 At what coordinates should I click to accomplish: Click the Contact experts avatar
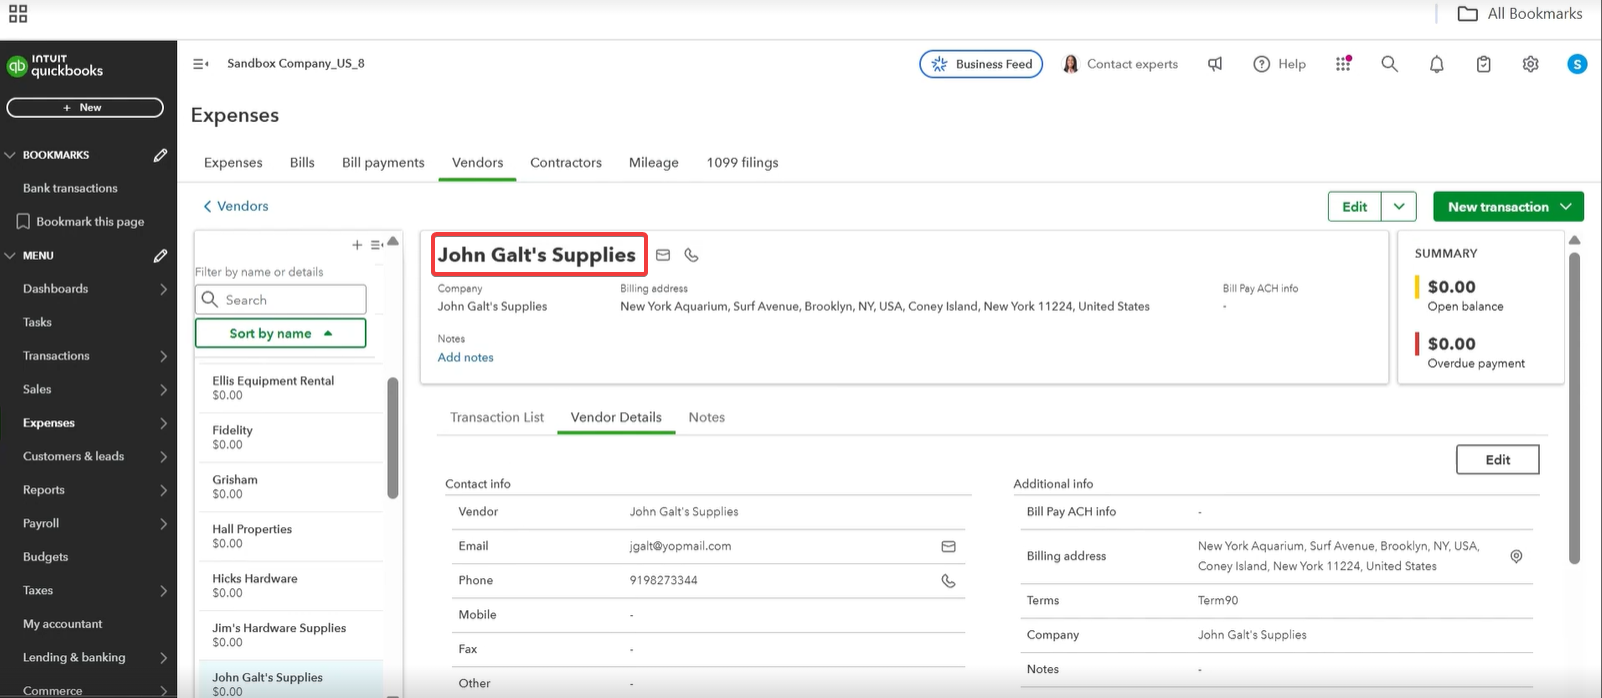1070,64
